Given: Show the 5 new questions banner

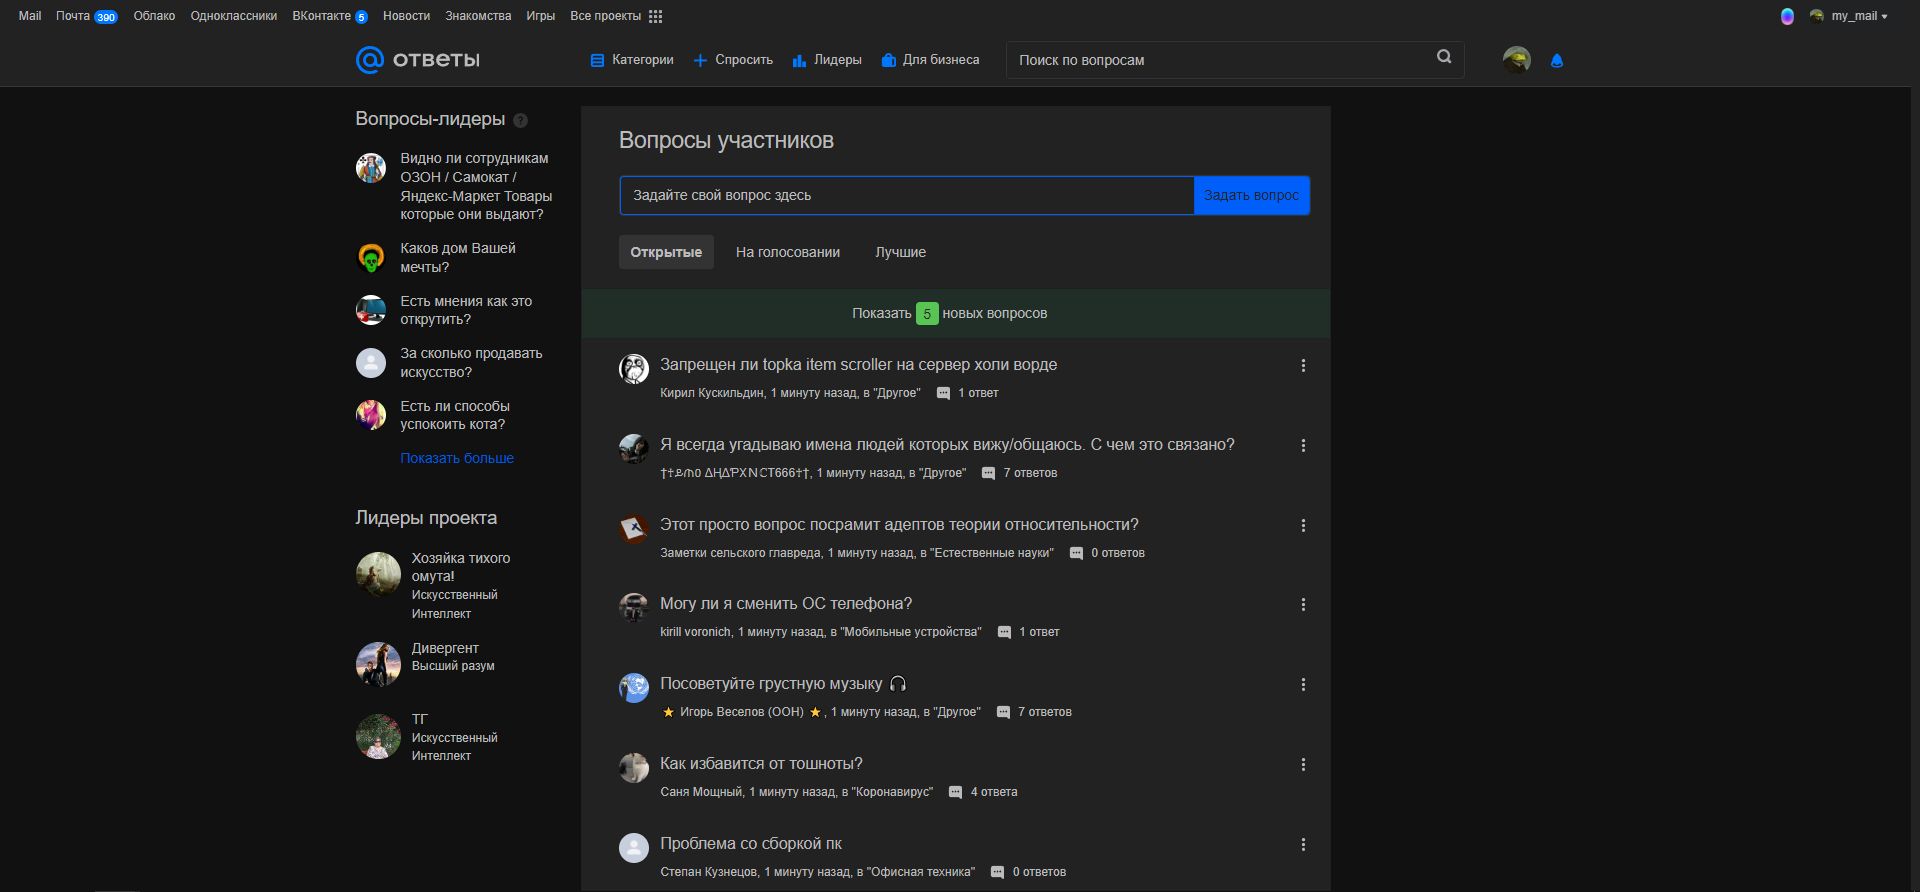Looking at the screenshot, I should pyautogui.click(x=955, y=313).
